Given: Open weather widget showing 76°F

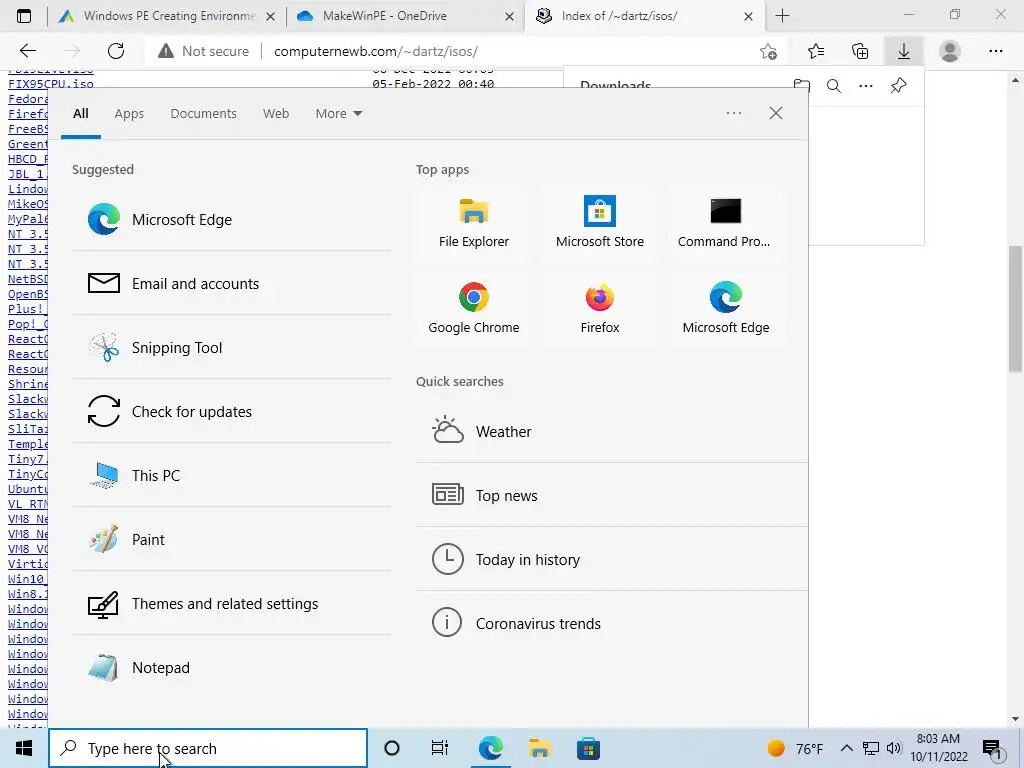Looking at the screenshot, I should (795, 748).
